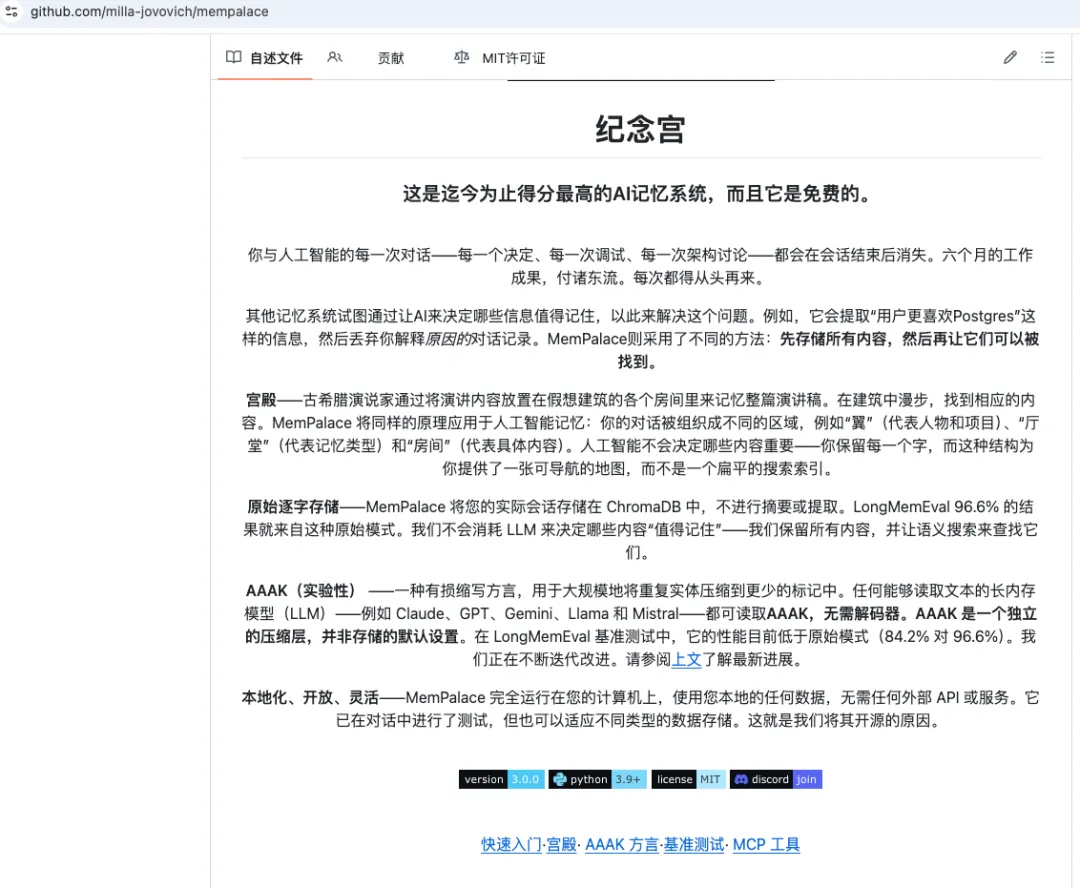Click the bold text 先存储所有内容
This screenshot has height=888, width=1080.
point(833,339)
